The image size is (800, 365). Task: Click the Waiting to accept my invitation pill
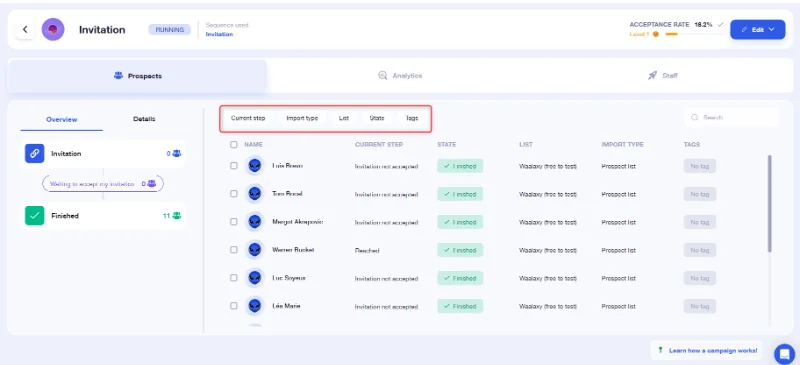pyautogui.click(x=103, y=184)
